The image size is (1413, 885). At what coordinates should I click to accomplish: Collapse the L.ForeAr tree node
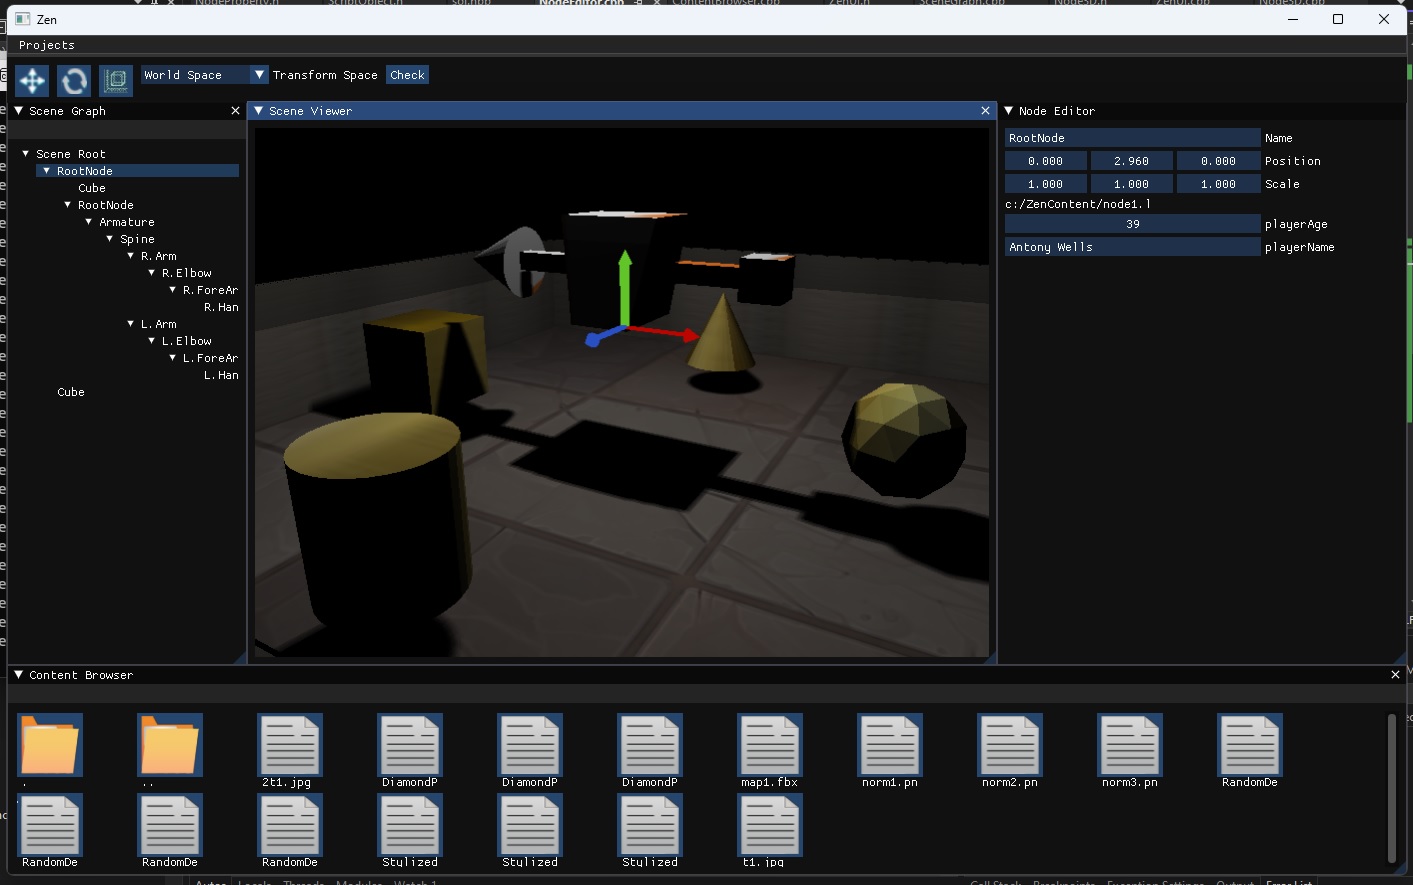point(173,358)
